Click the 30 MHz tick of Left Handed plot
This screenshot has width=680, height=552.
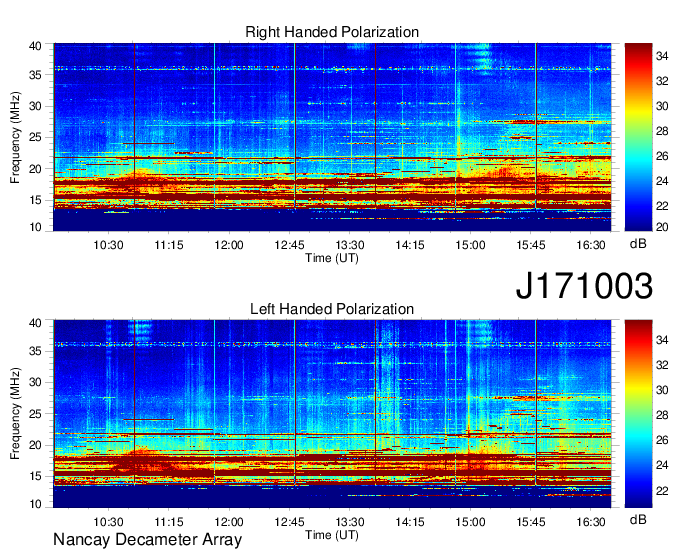click(x=35, y=382)
